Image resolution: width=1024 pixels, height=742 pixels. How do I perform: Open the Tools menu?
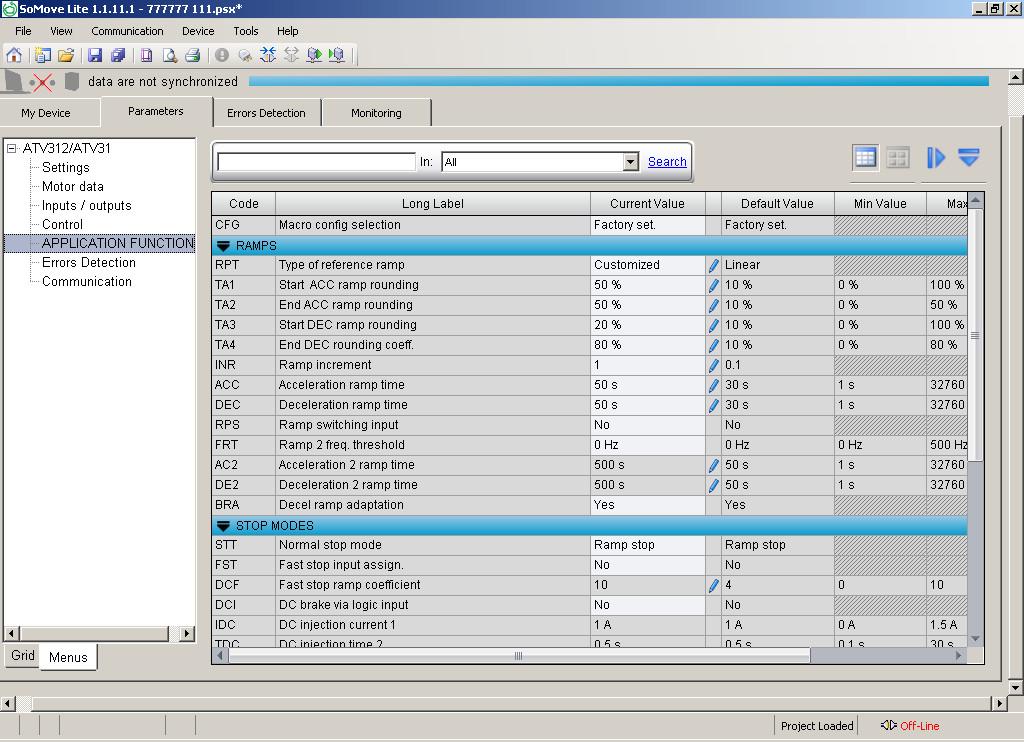tap(246, 31)
